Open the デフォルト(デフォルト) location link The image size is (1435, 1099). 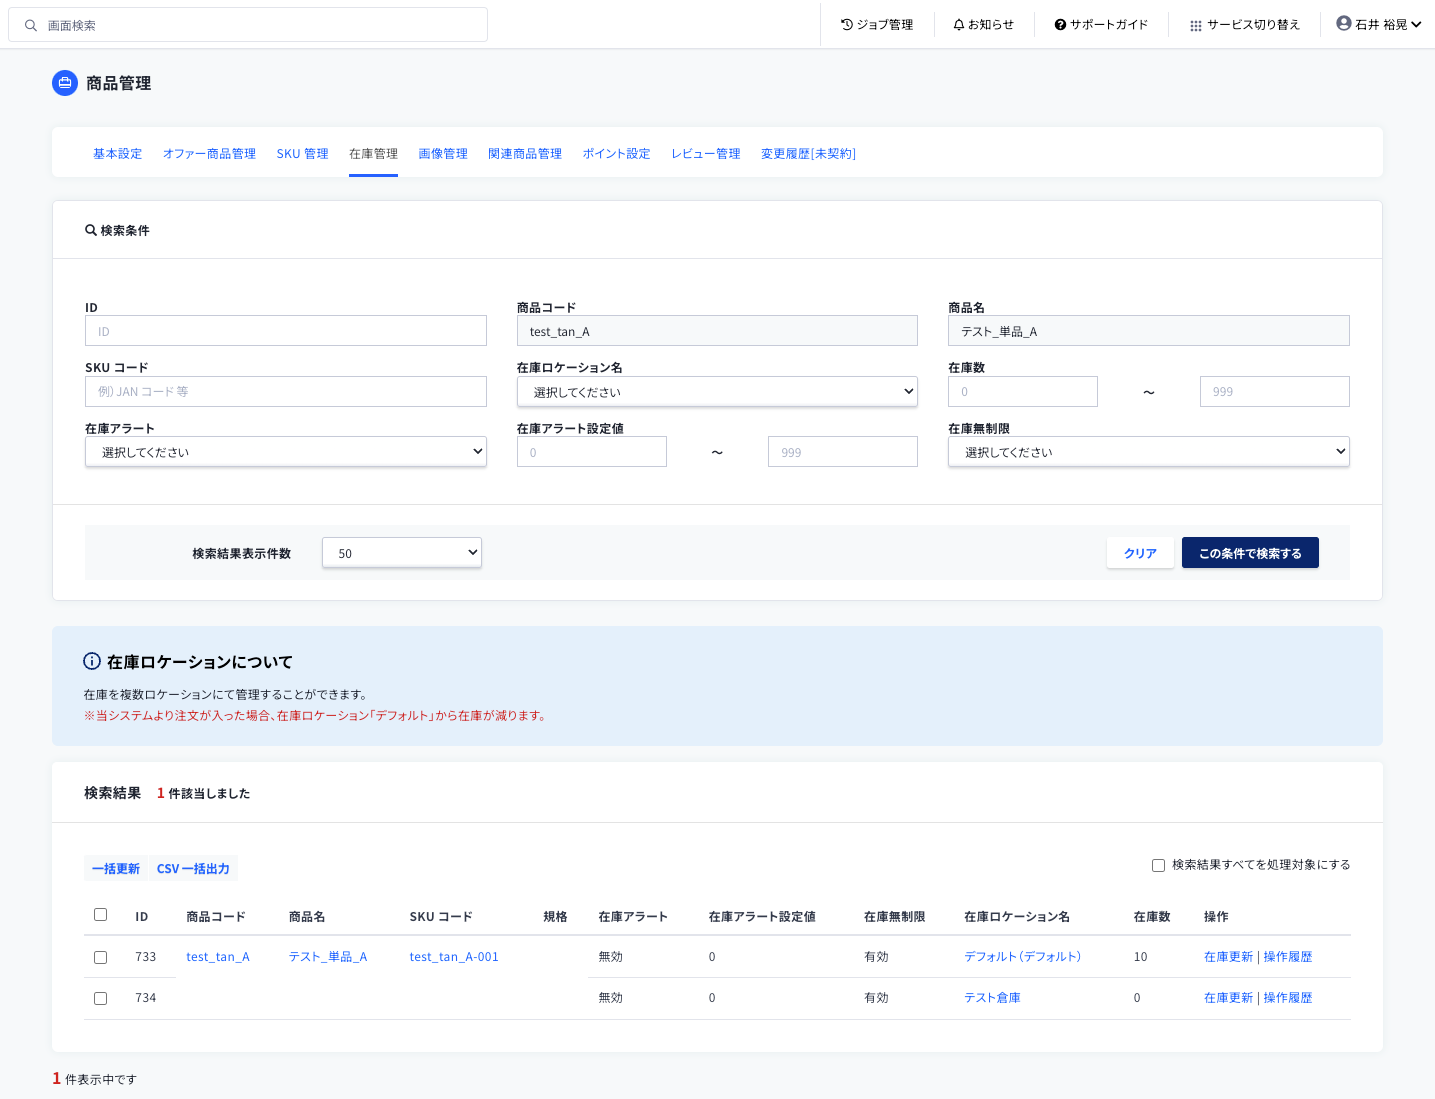point(1022,957)
